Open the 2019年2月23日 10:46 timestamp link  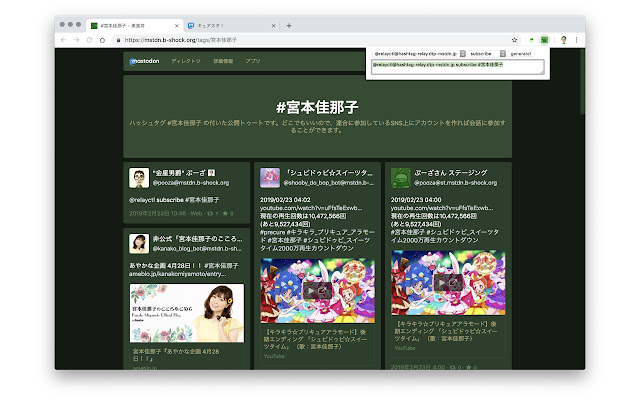(158, 213)
